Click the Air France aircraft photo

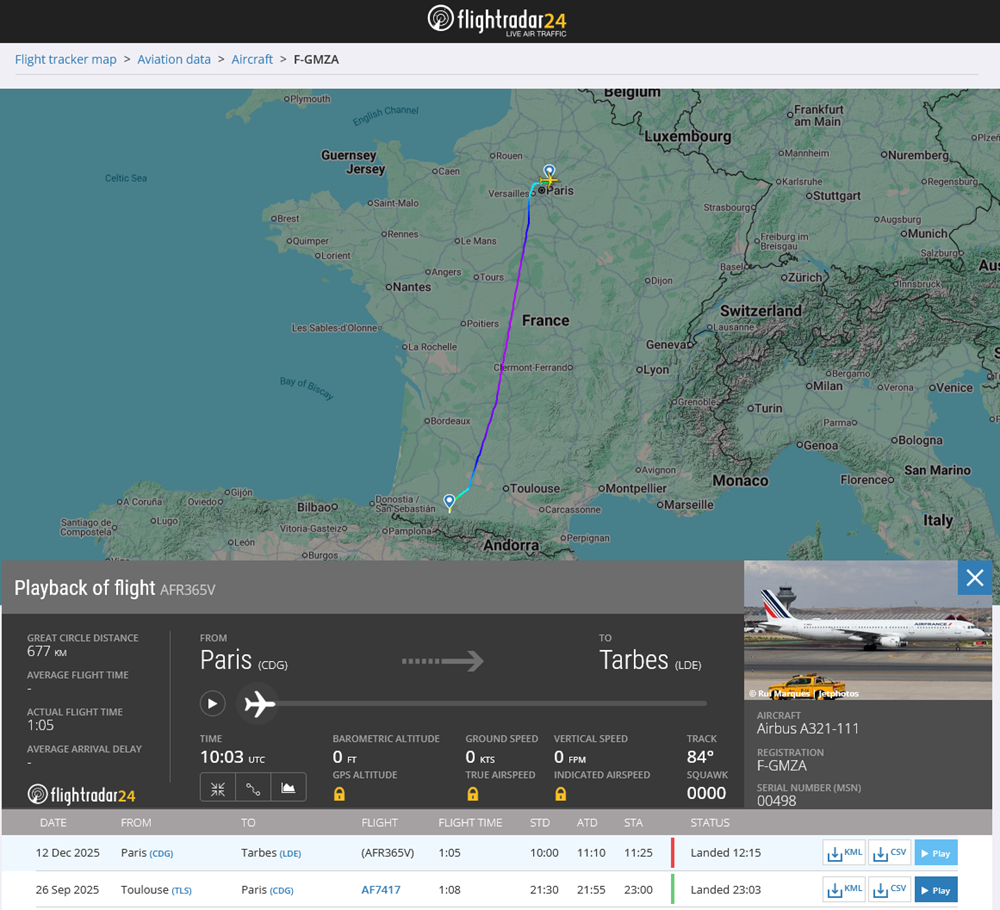870,630
